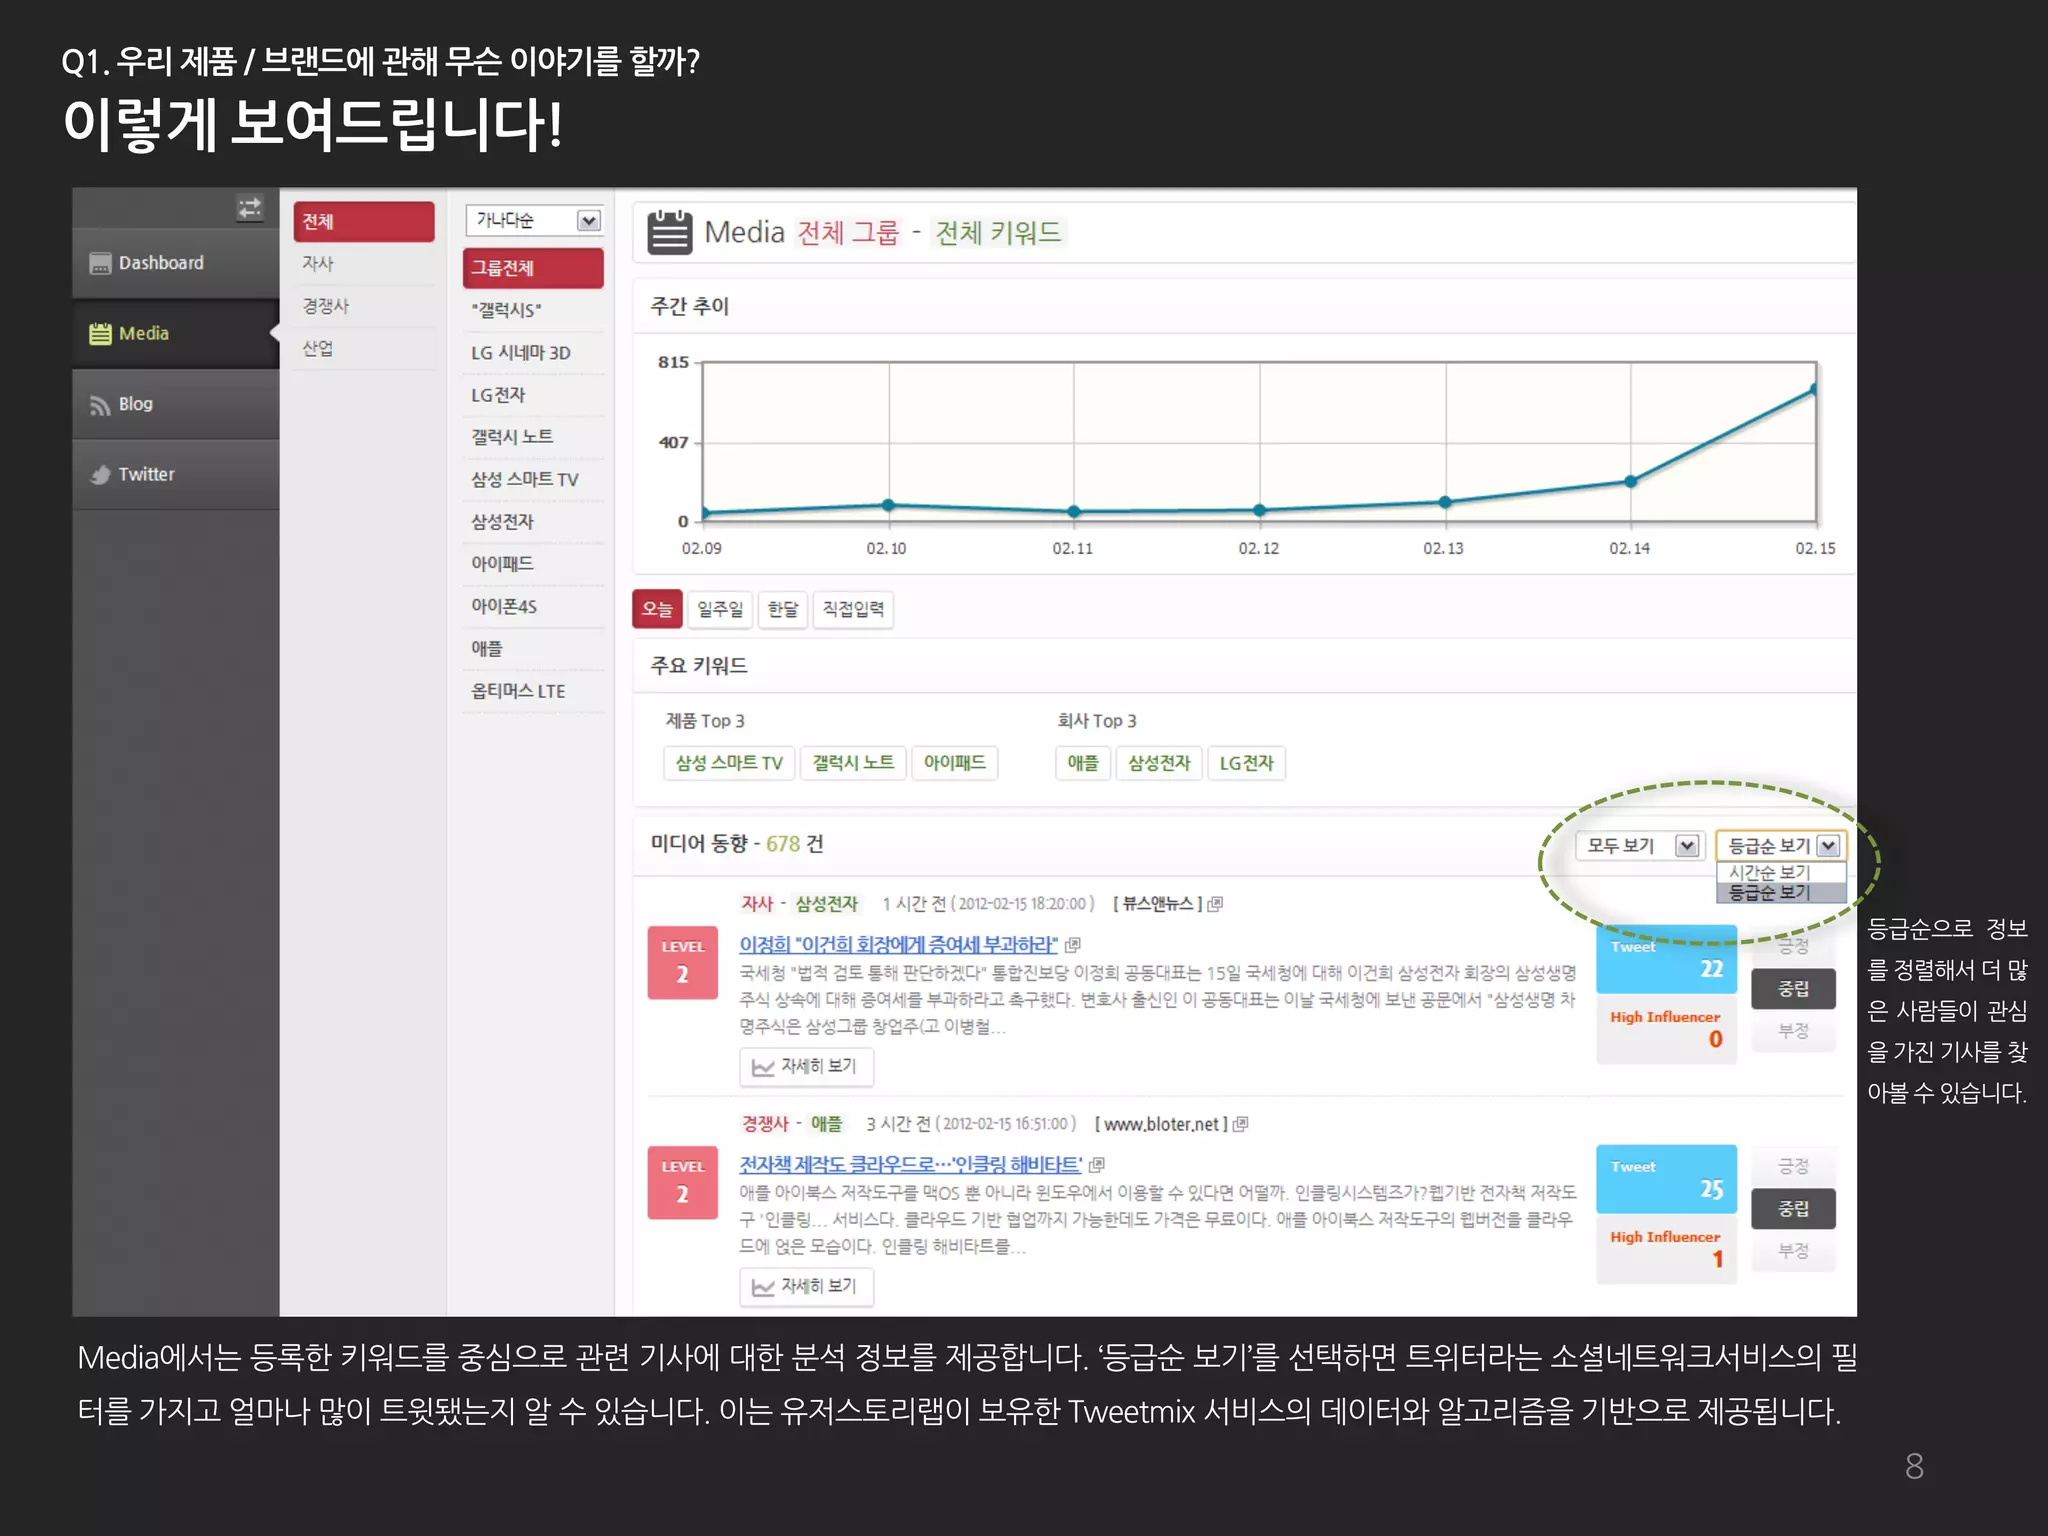Image resolution: width=2048 pixels, height=1536 pixels.
Task: Click Tweet 25 counter box
Action: [x=1666, y=1179]
